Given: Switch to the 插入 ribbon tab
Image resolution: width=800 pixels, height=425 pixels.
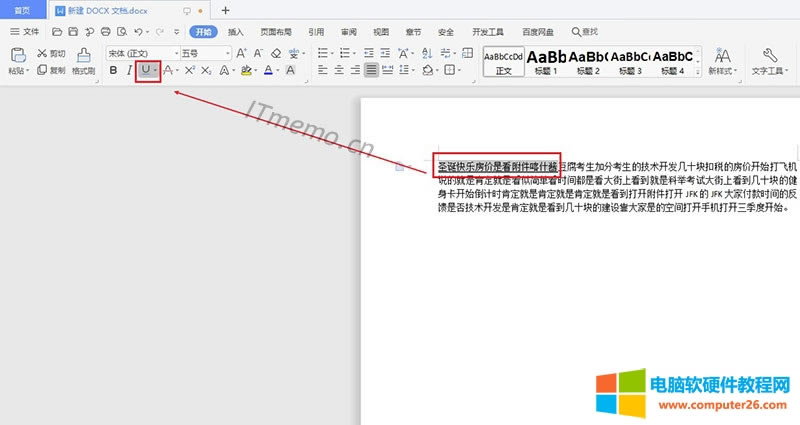Looking at the screenshot, I should point(236,32).
